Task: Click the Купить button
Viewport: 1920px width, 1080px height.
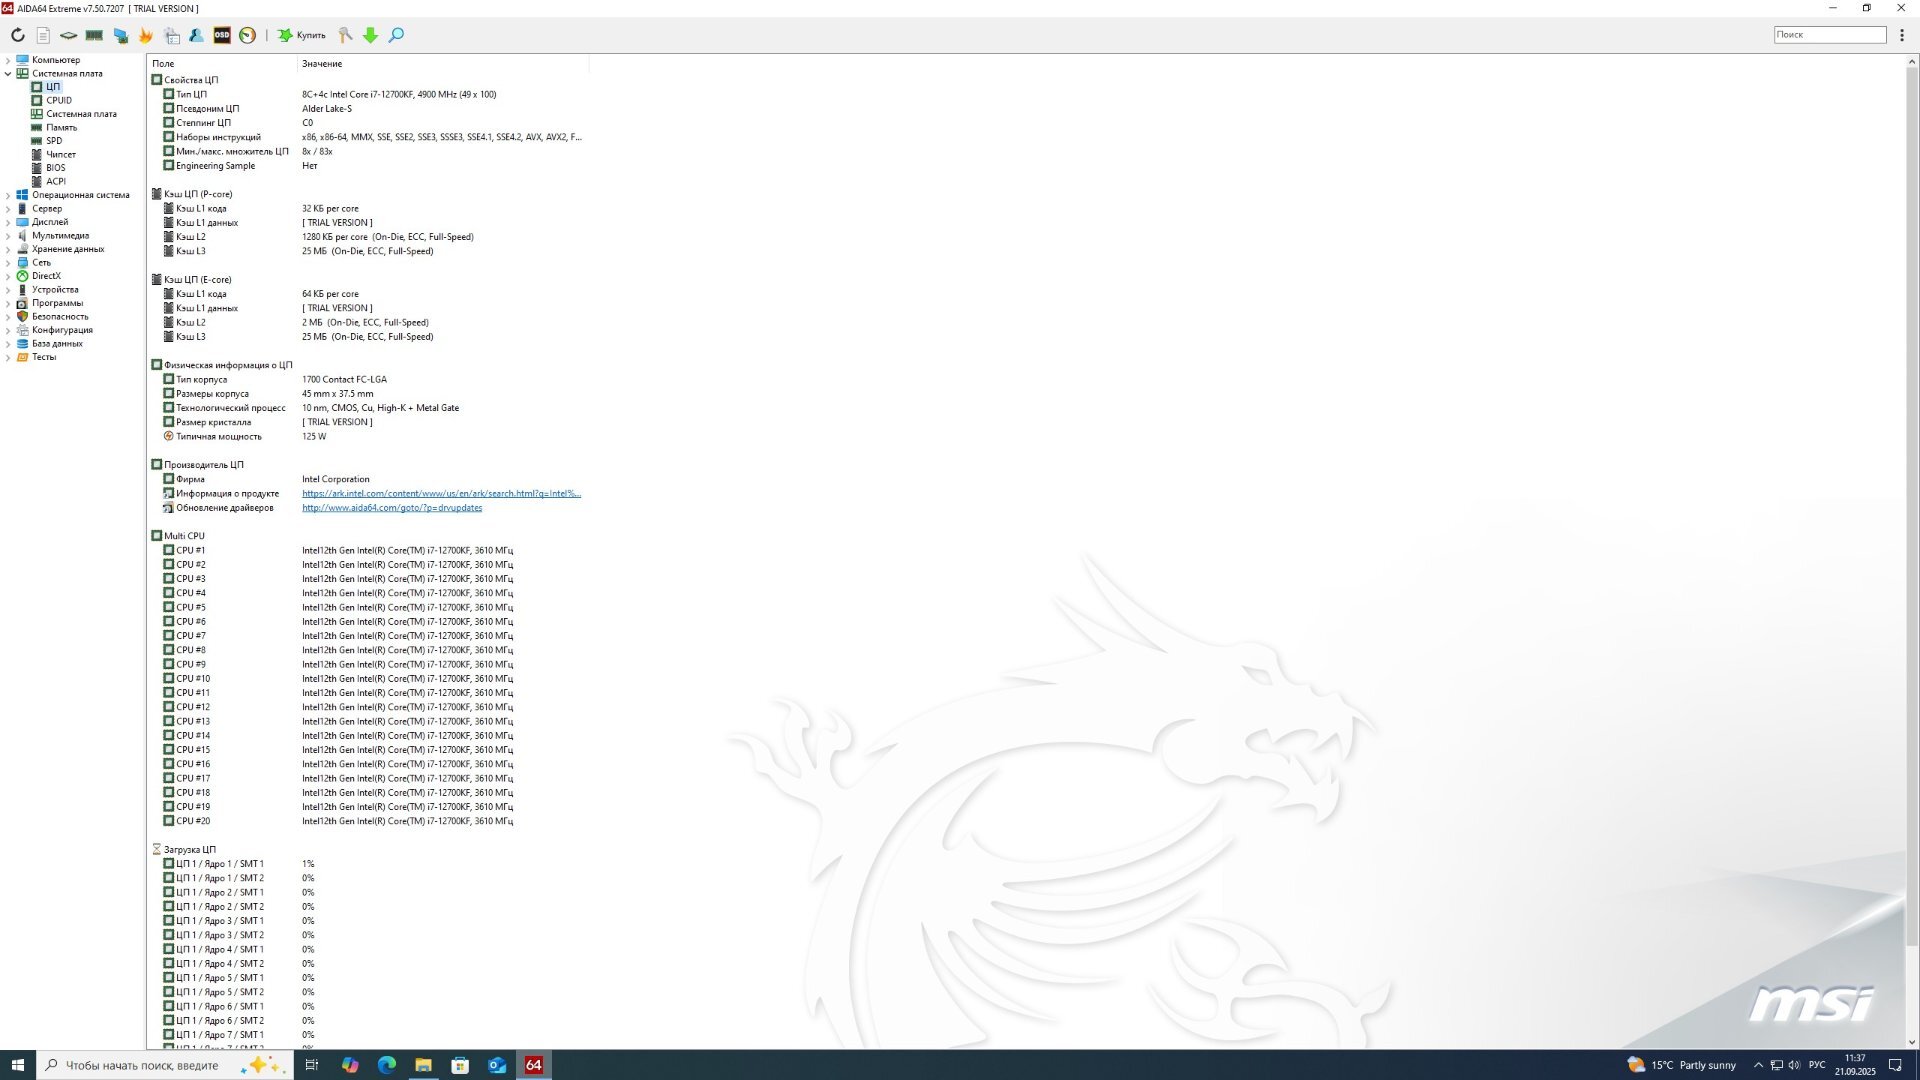Action: point(302,35)
